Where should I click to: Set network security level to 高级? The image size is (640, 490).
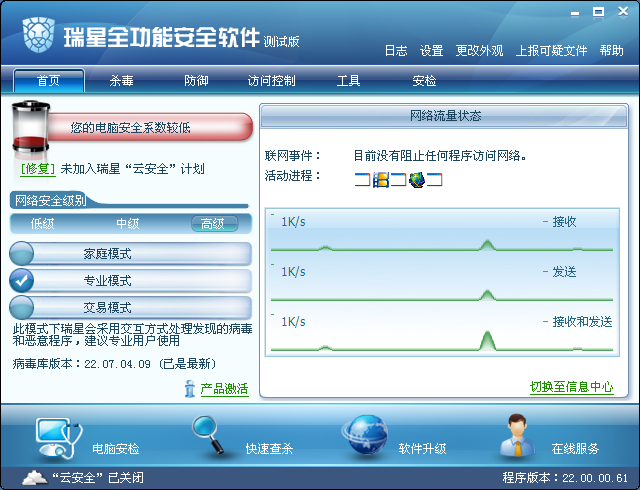click(214, 224)
